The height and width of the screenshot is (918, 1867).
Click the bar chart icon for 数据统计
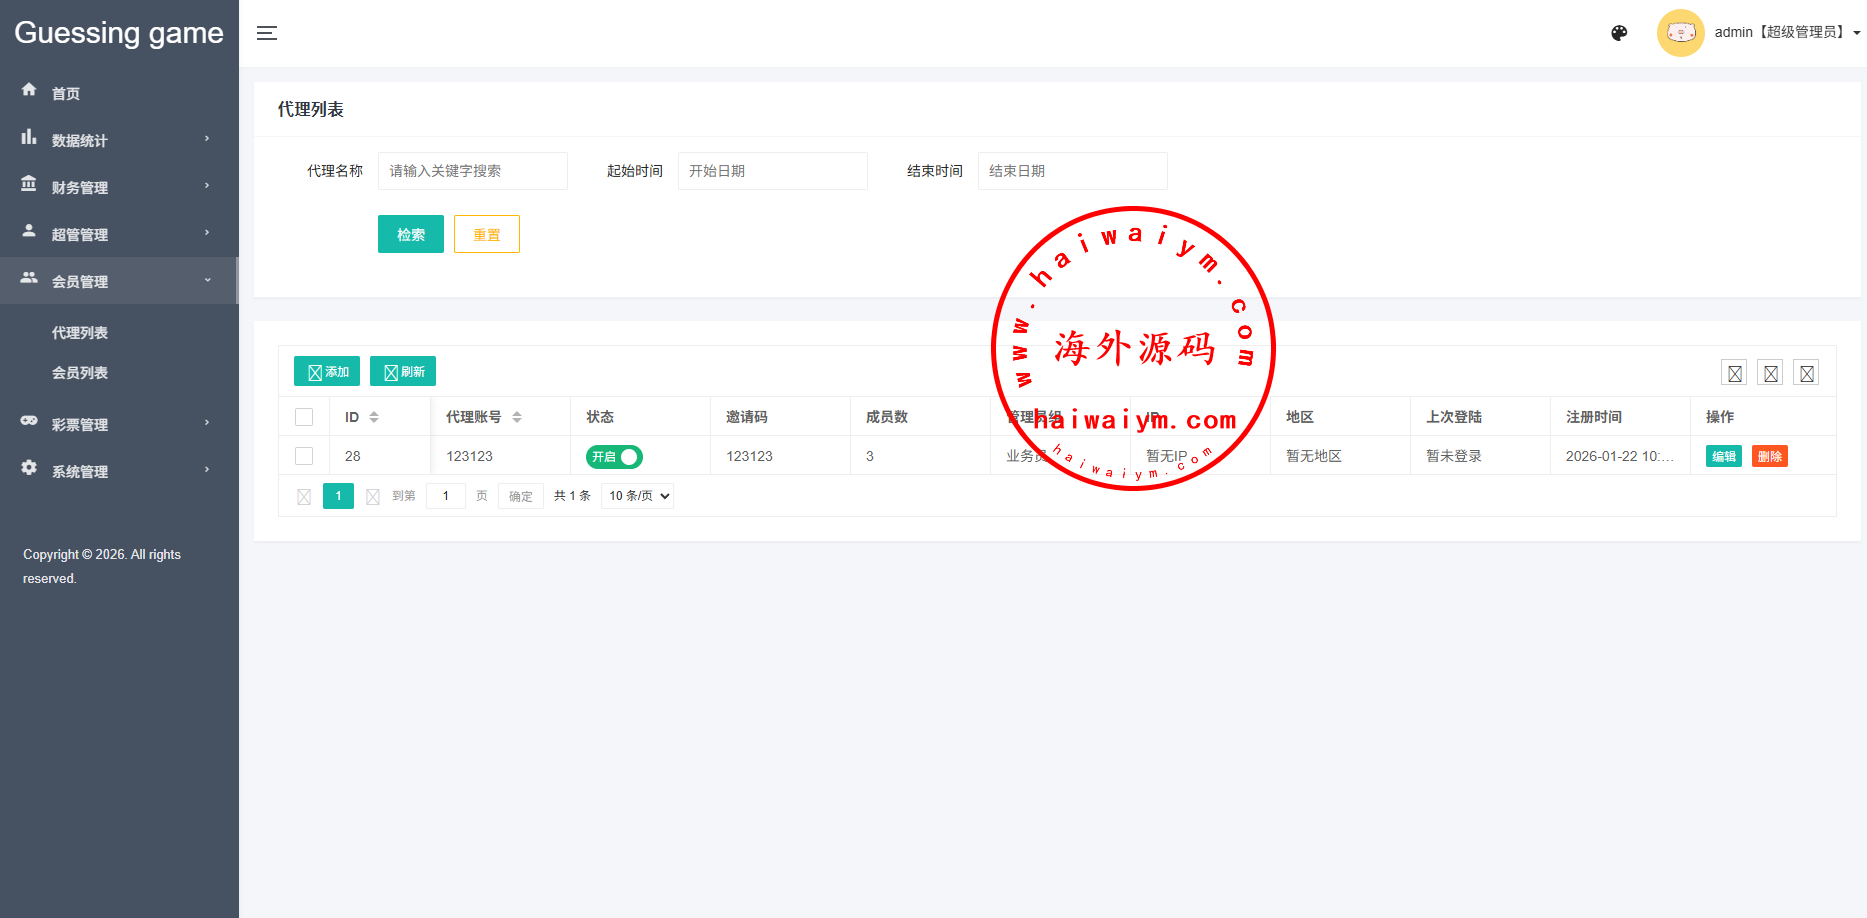click(x=29, y=137)
